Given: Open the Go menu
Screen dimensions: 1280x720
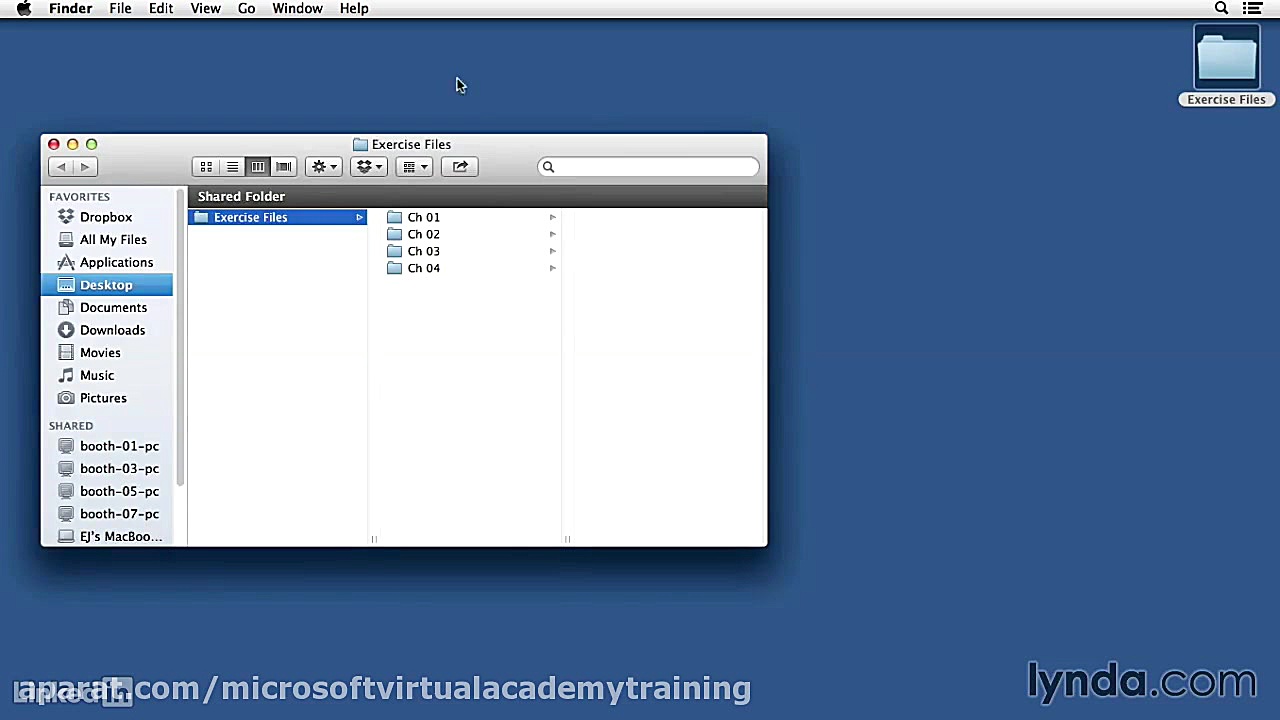Looking at the screenshot, I should pos(246,8).
